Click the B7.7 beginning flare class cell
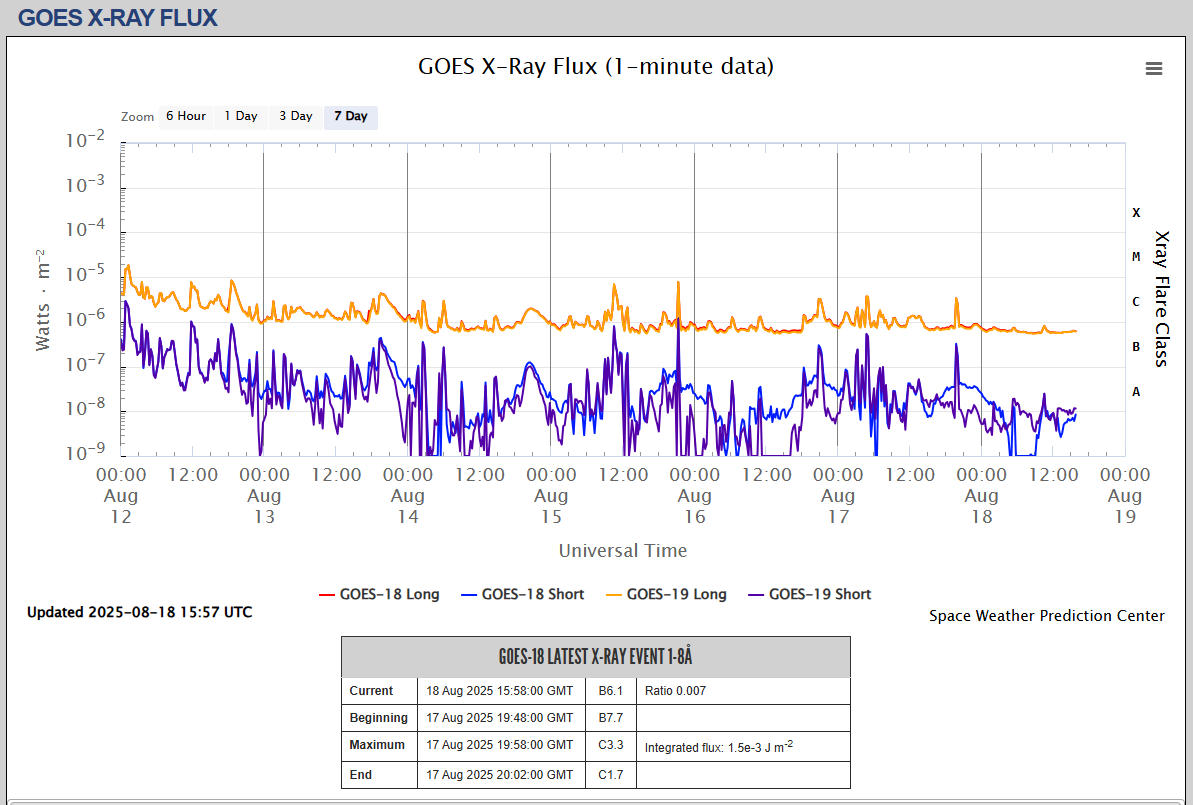The image size is (1193, 805). pos(611,718)
